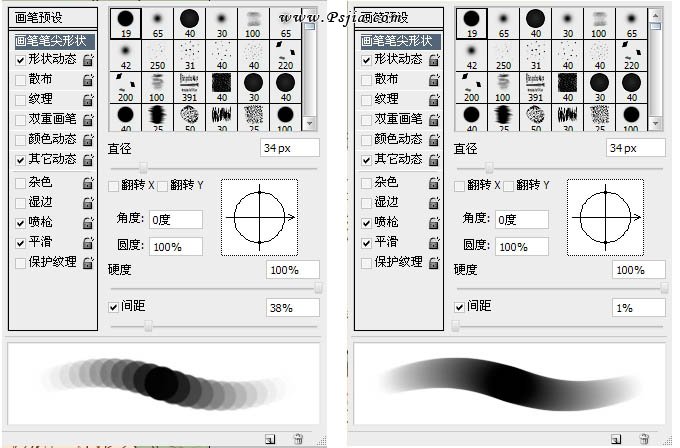Image resolution: width=680 pixels, height=448 pixels.
Task: Toggle lock icon next to 保护纹理 in left panel
Action: click(x=88, y=263)
